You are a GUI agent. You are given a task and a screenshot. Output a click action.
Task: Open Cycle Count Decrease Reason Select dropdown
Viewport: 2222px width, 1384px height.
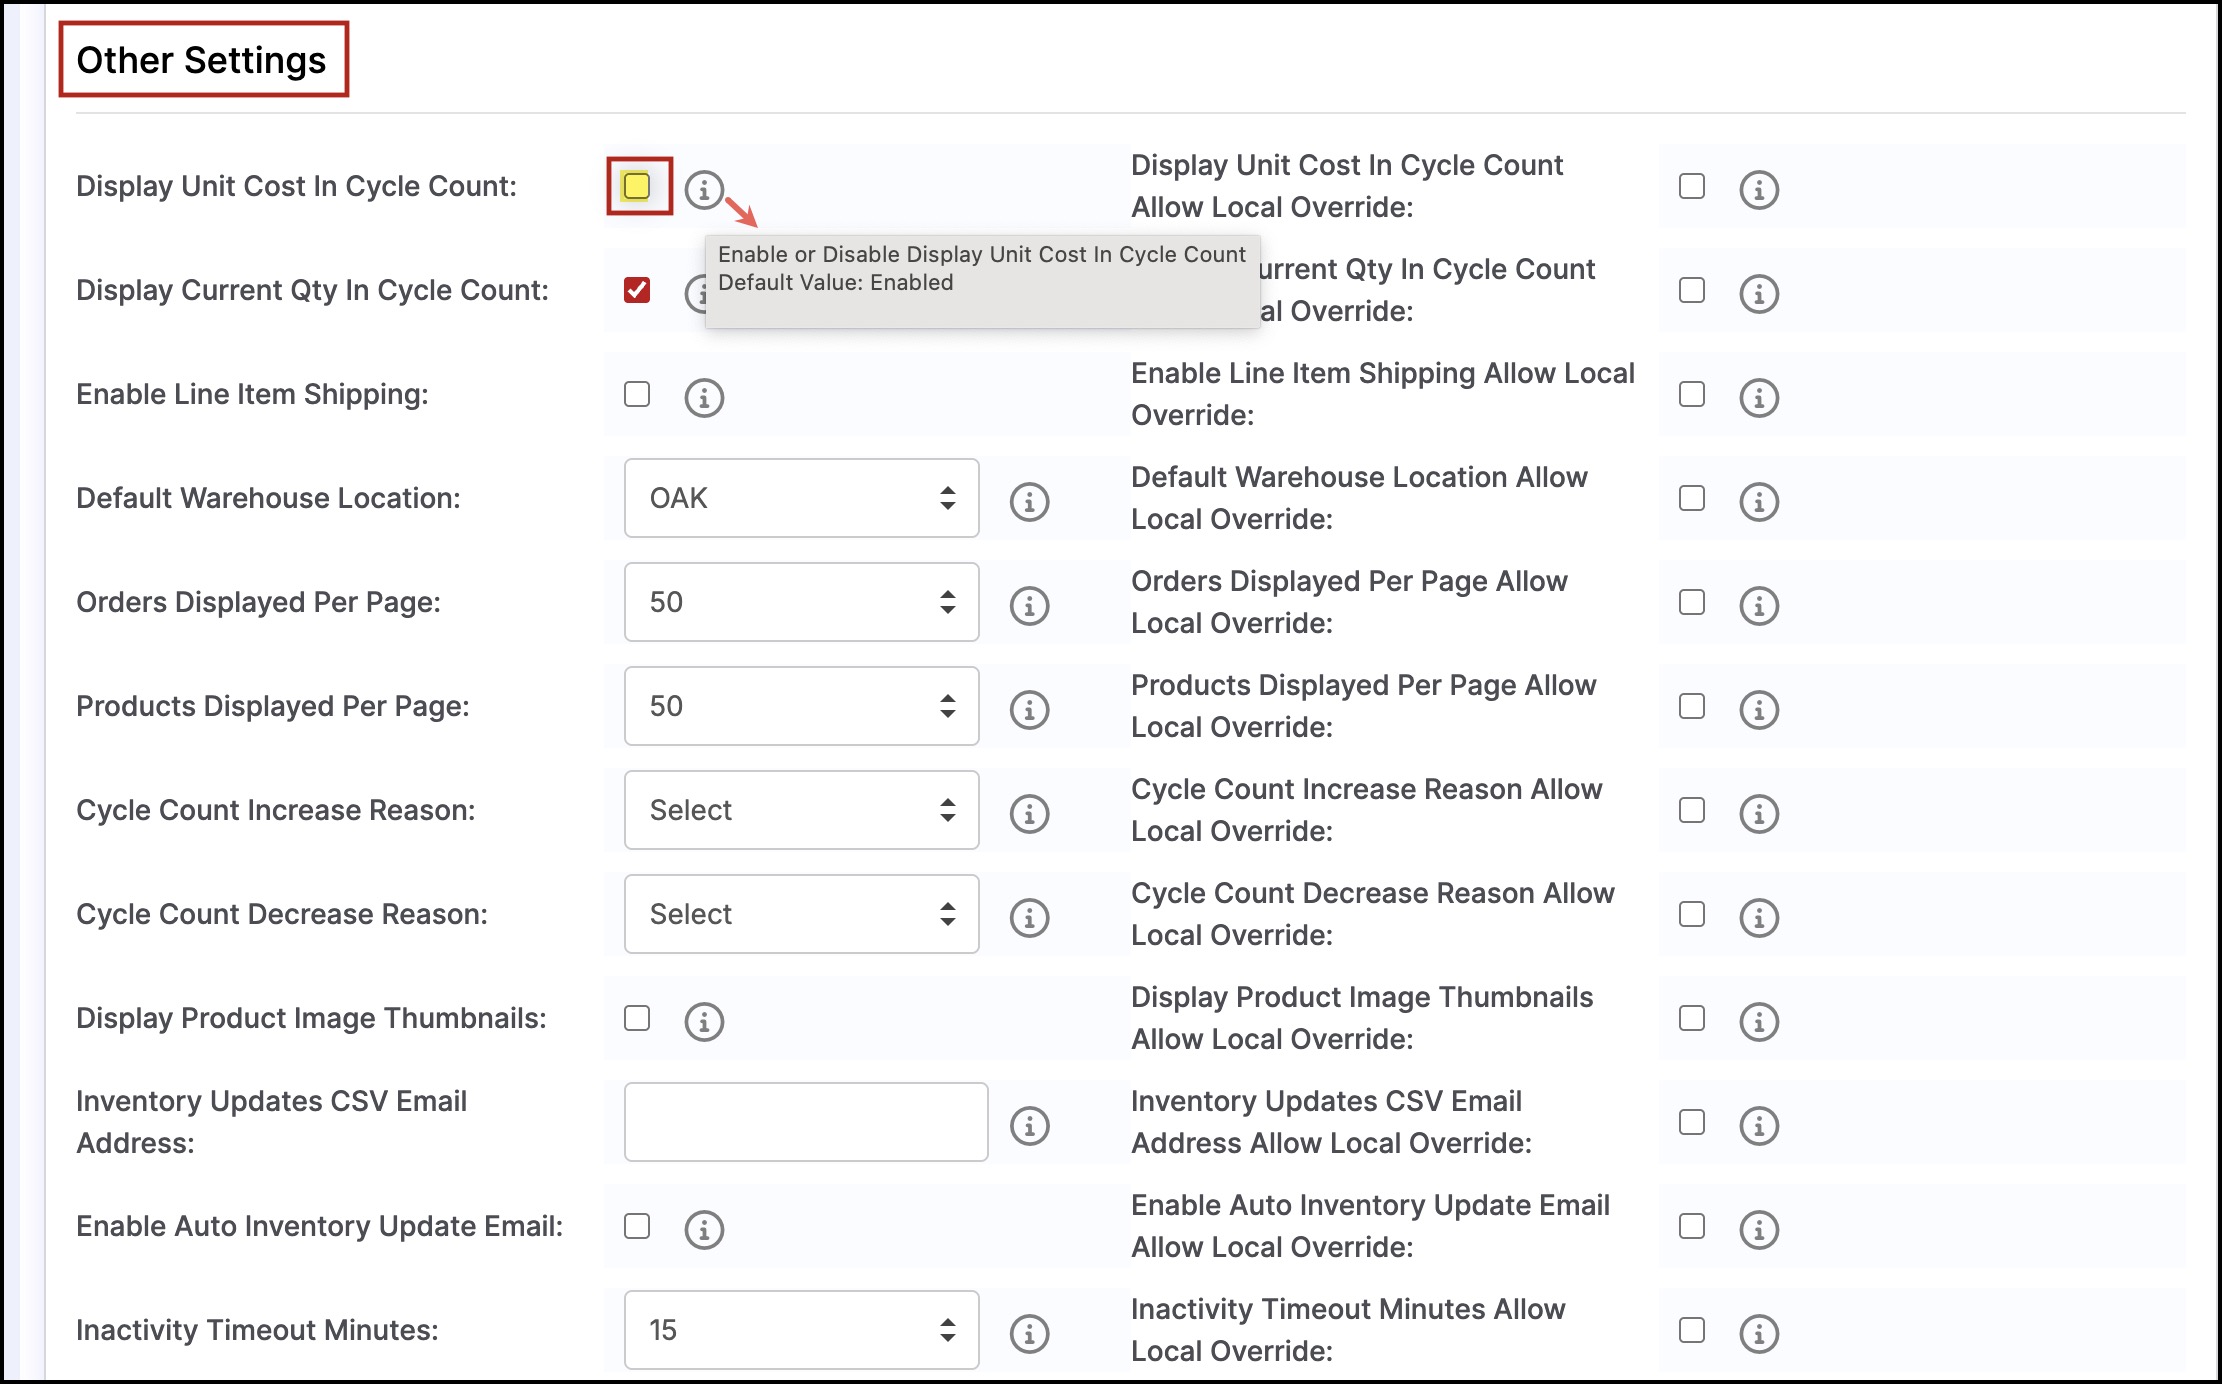tap(801, 914)
